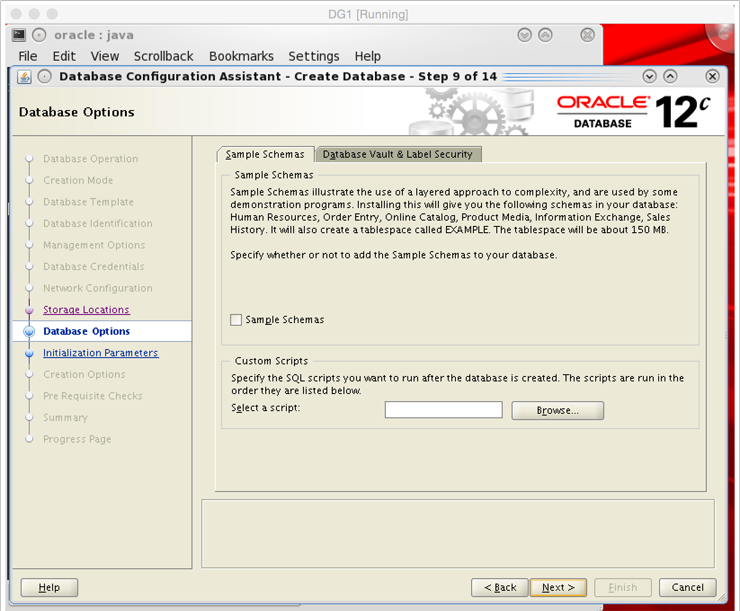The width and height of the screenshot is (740, 611).
Task: Click the Initialization Parameters step bullet icon
Action: pos(29,353)
